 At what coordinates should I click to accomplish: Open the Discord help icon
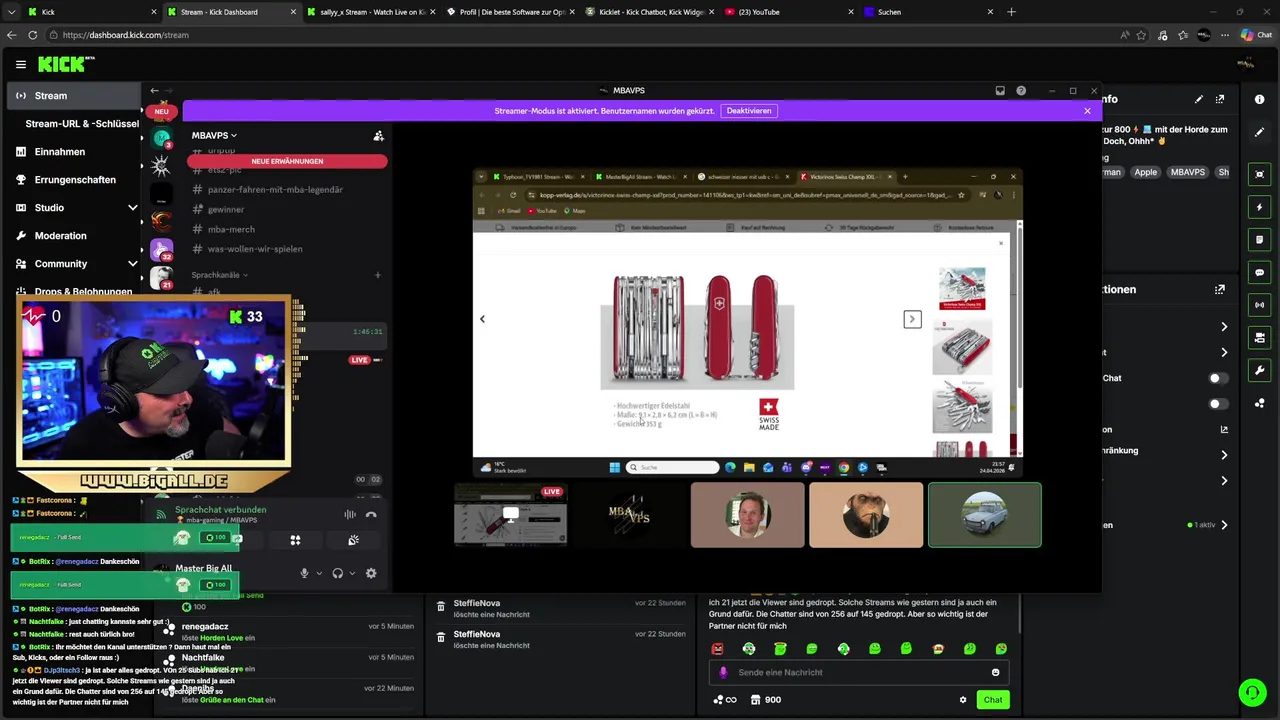1021,91
